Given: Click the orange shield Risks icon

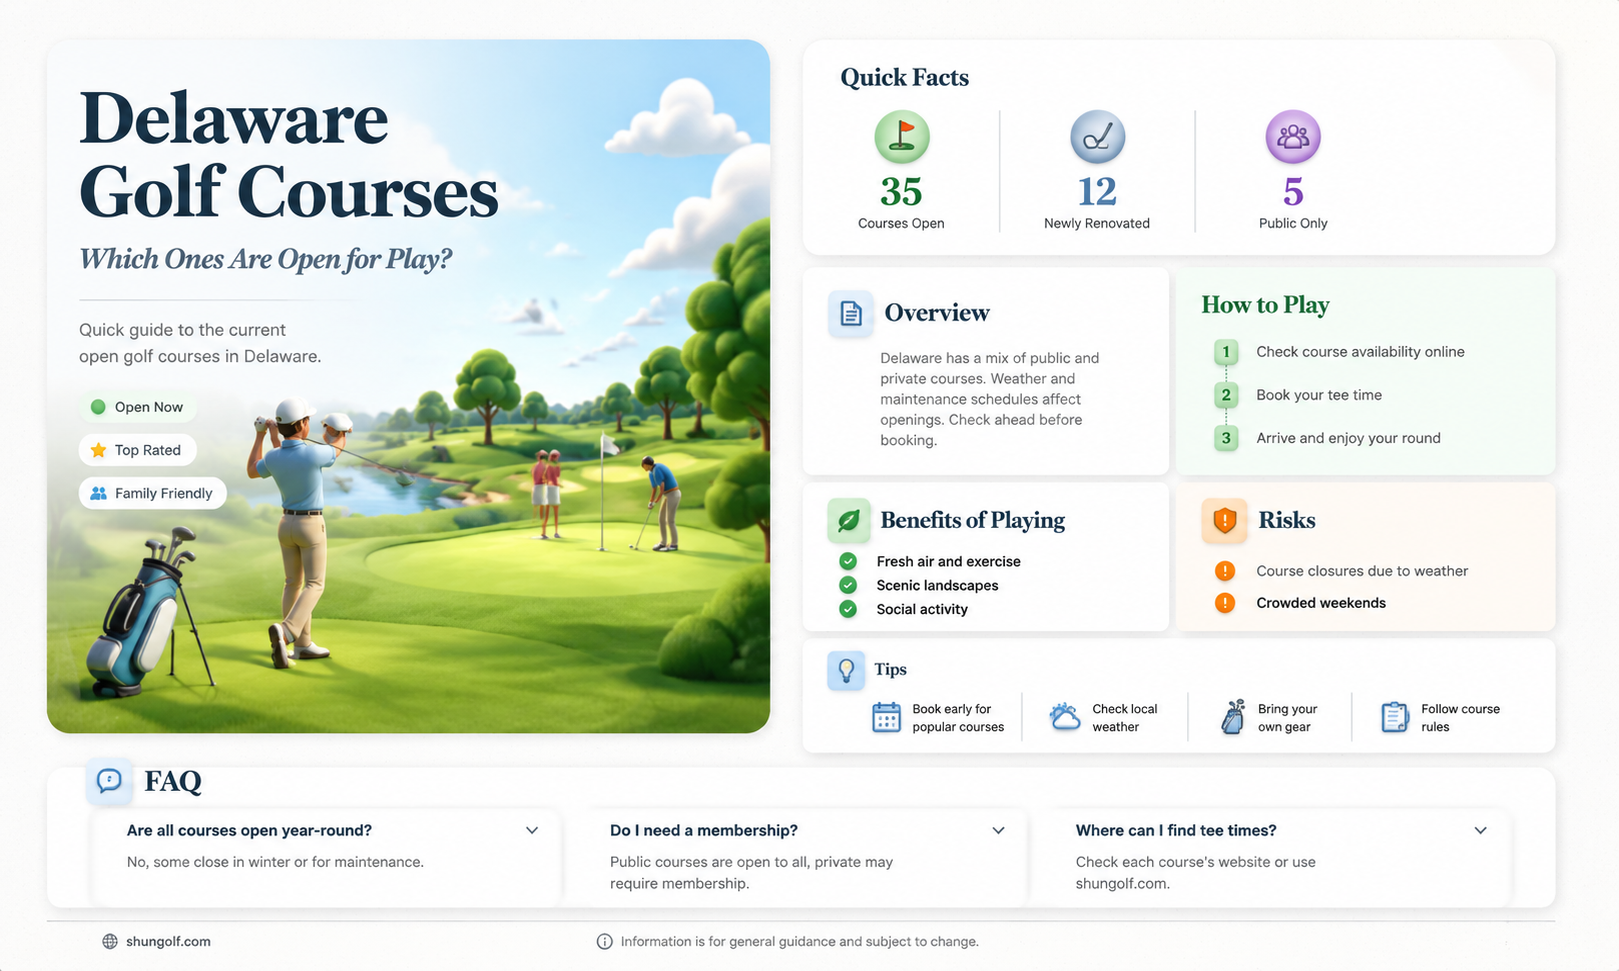Looking at the screenshot, I should pyautogui.click(x=1225, y=521).
